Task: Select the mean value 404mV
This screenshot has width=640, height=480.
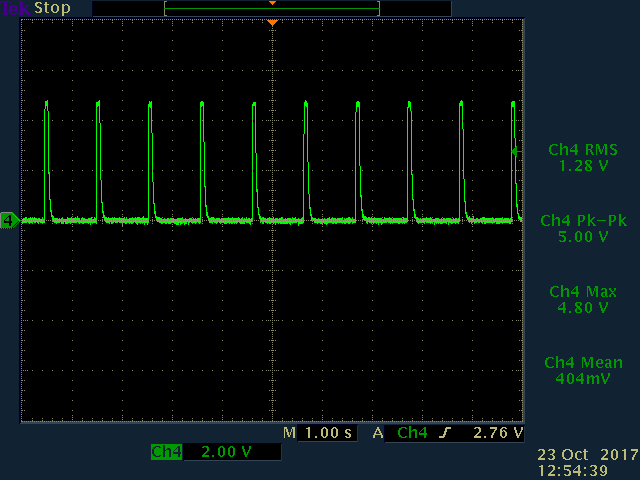Action: pyautogui.click(x=583, y=378)
